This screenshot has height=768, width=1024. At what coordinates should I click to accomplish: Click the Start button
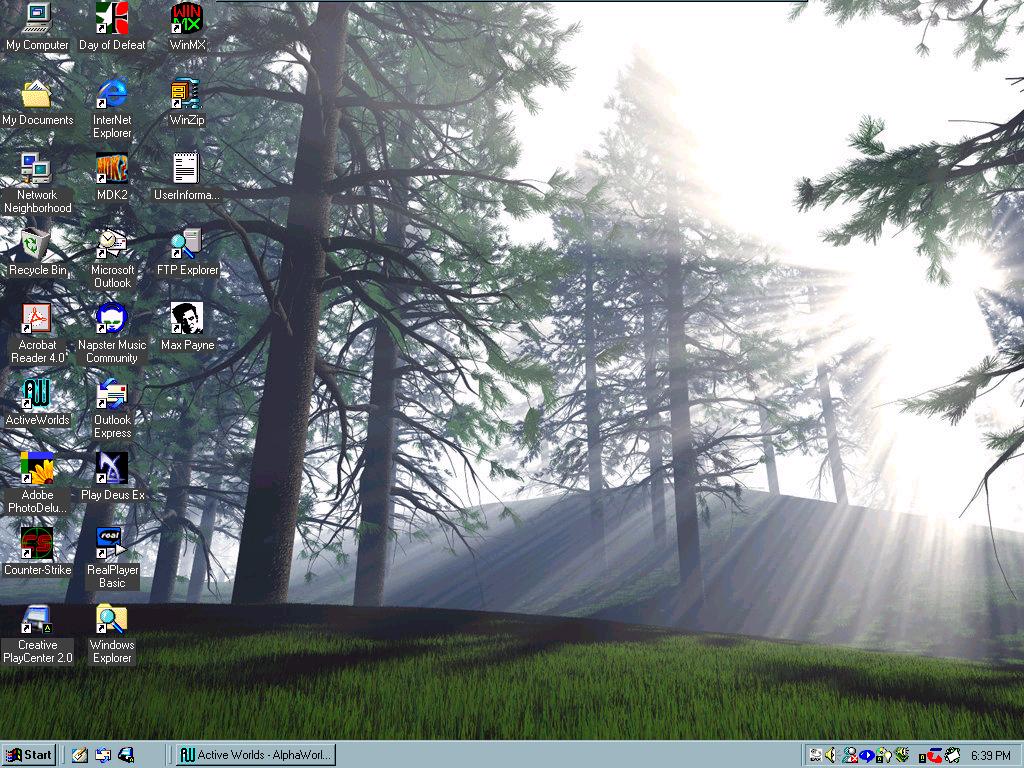30,755
